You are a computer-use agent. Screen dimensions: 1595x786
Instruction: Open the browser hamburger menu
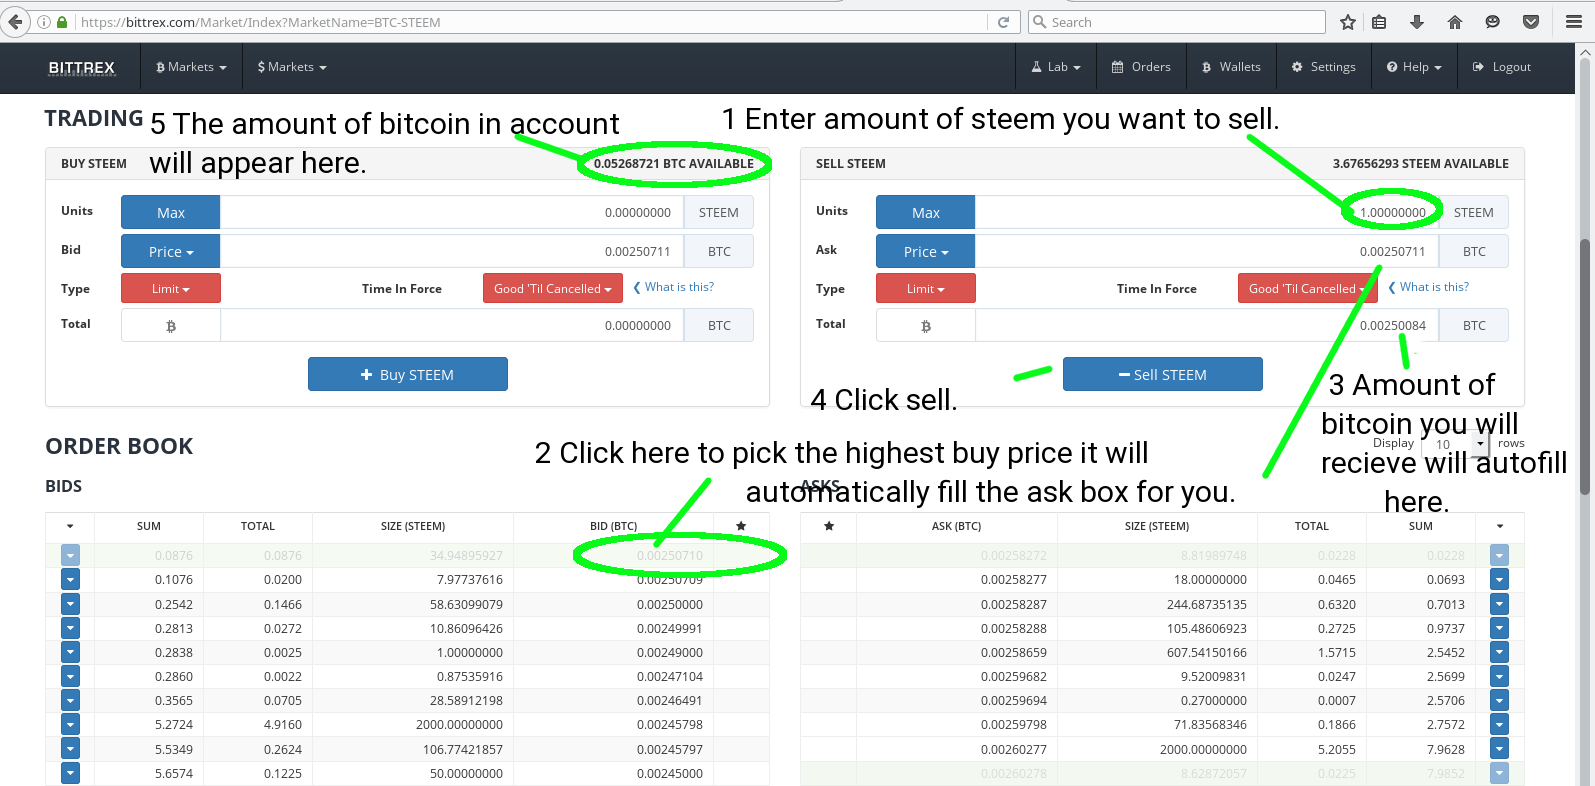[x=1574, y=22]
